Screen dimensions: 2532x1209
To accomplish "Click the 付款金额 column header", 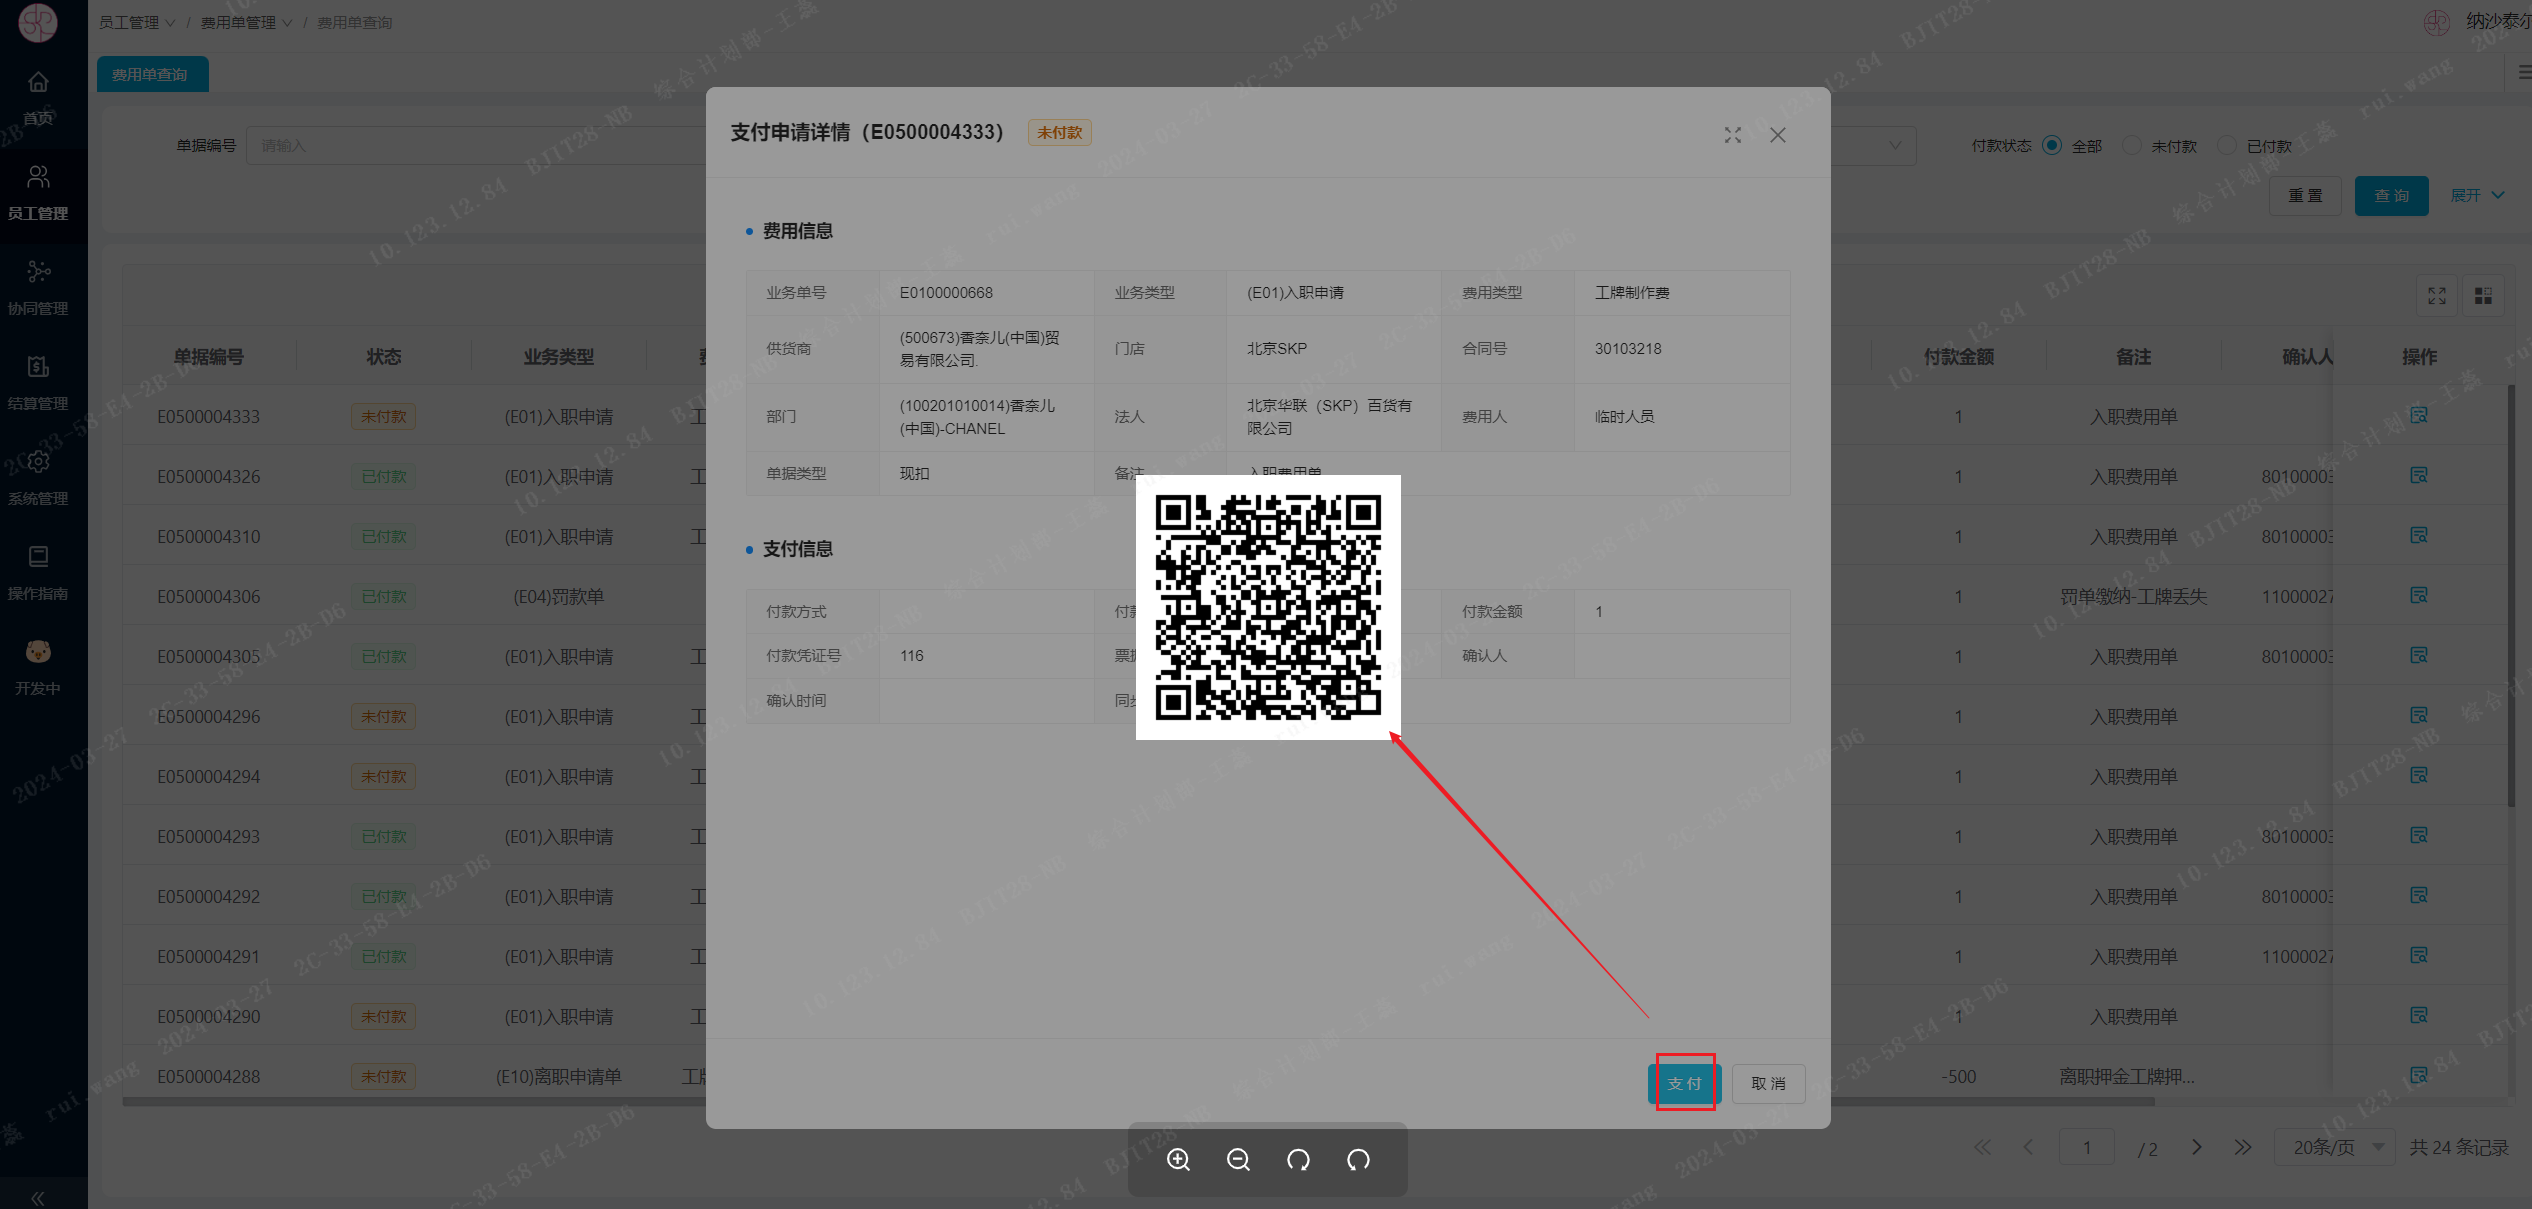I will (x=1958, y=356).
